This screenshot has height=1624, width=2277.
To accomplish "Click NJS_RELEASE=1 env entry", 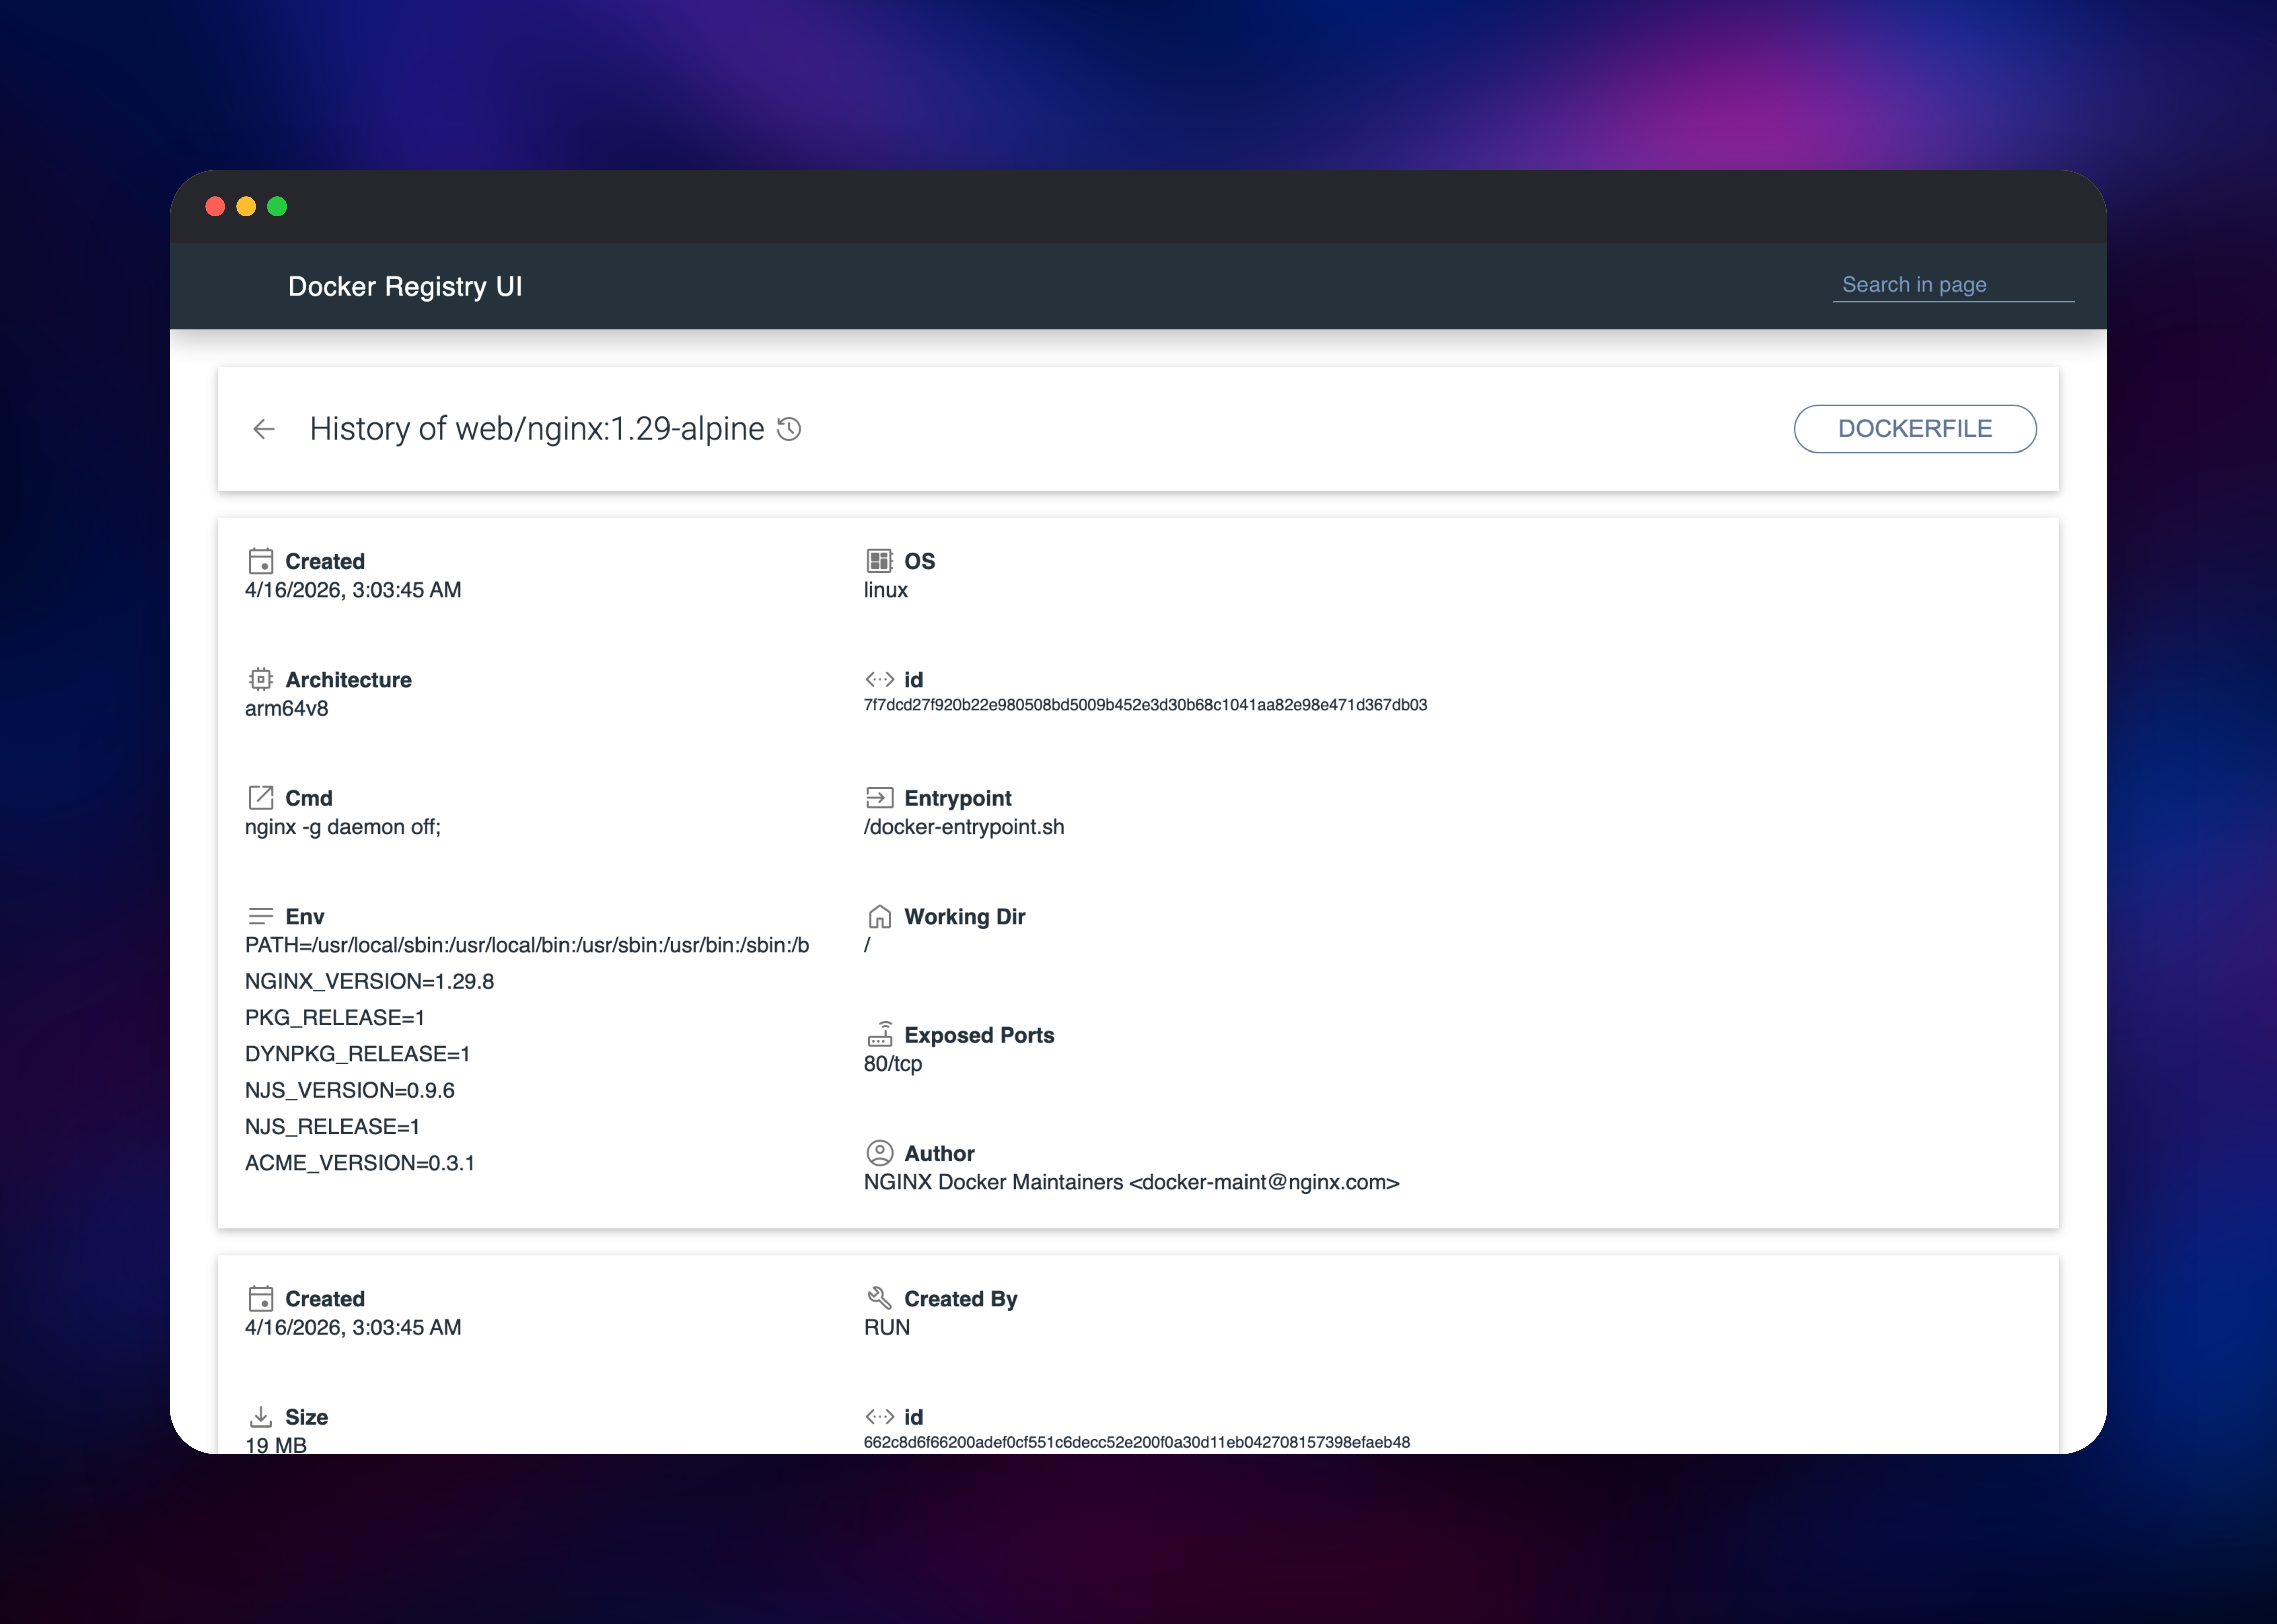I will [332, 1127].
